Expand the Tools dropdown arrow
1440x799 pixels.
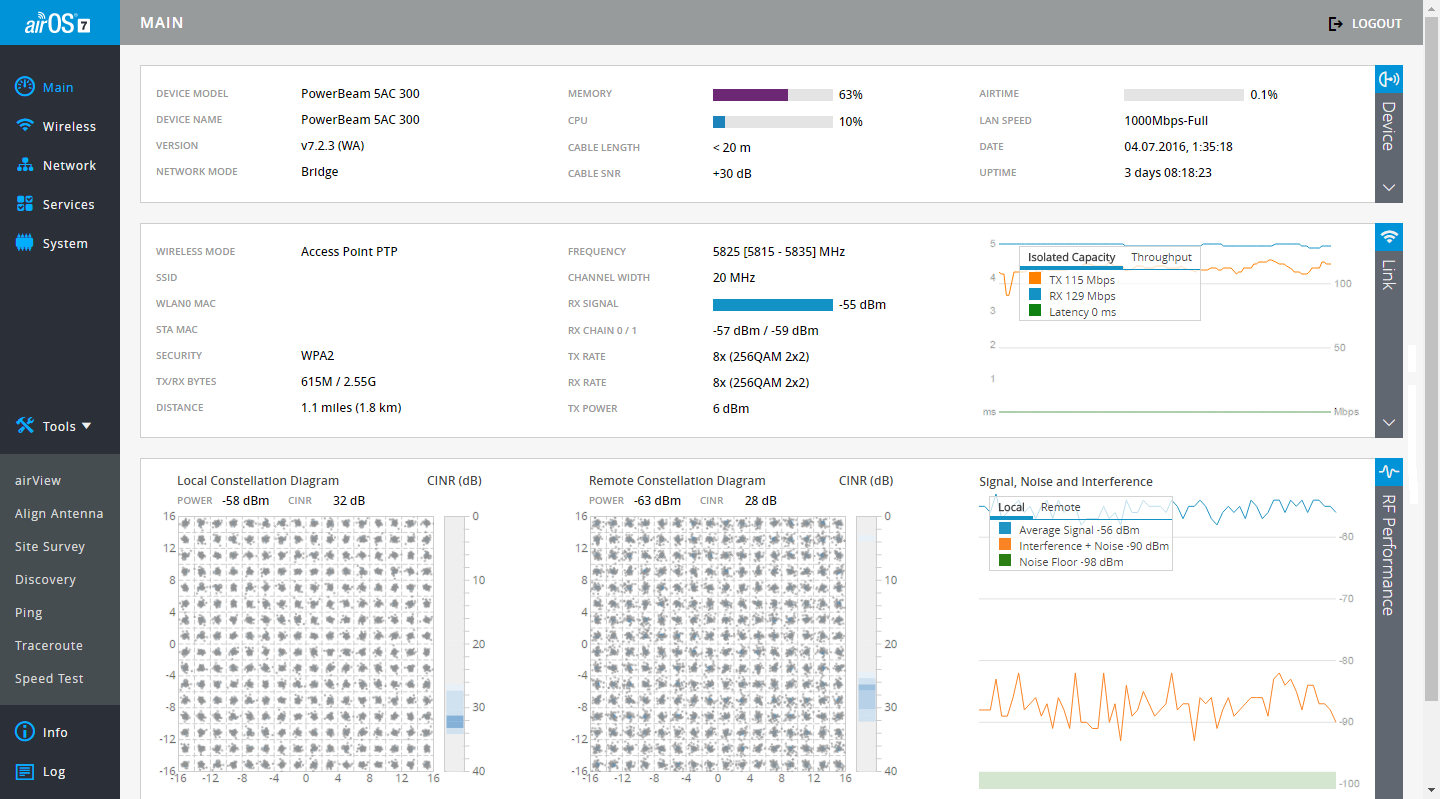(x=86, y=426)
